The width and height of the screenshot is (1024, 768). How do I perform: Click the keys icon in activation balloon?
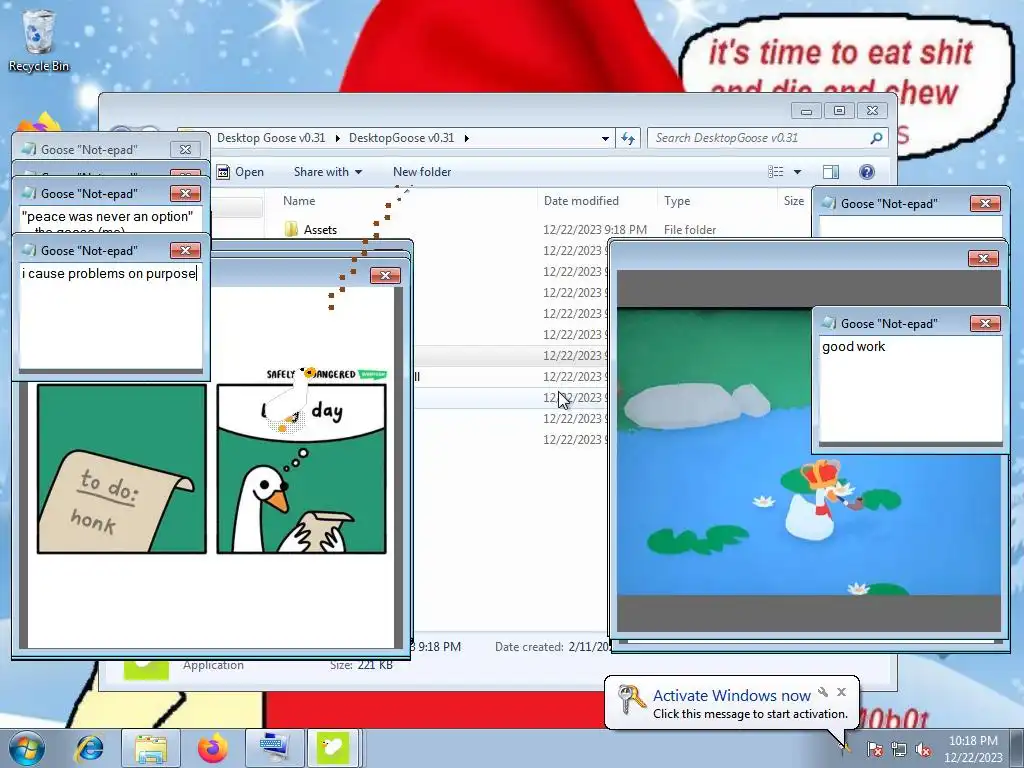pos(631,699)
